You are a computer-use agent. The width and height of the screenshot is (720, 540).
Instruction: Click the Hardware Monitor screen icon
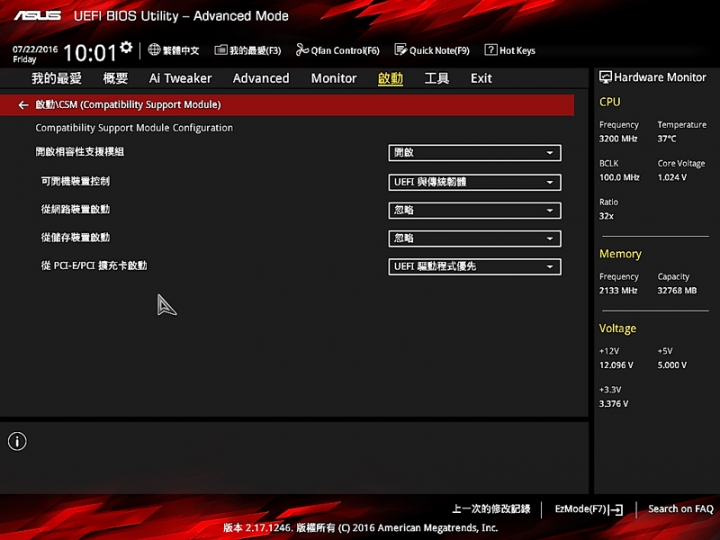[605, 77]
